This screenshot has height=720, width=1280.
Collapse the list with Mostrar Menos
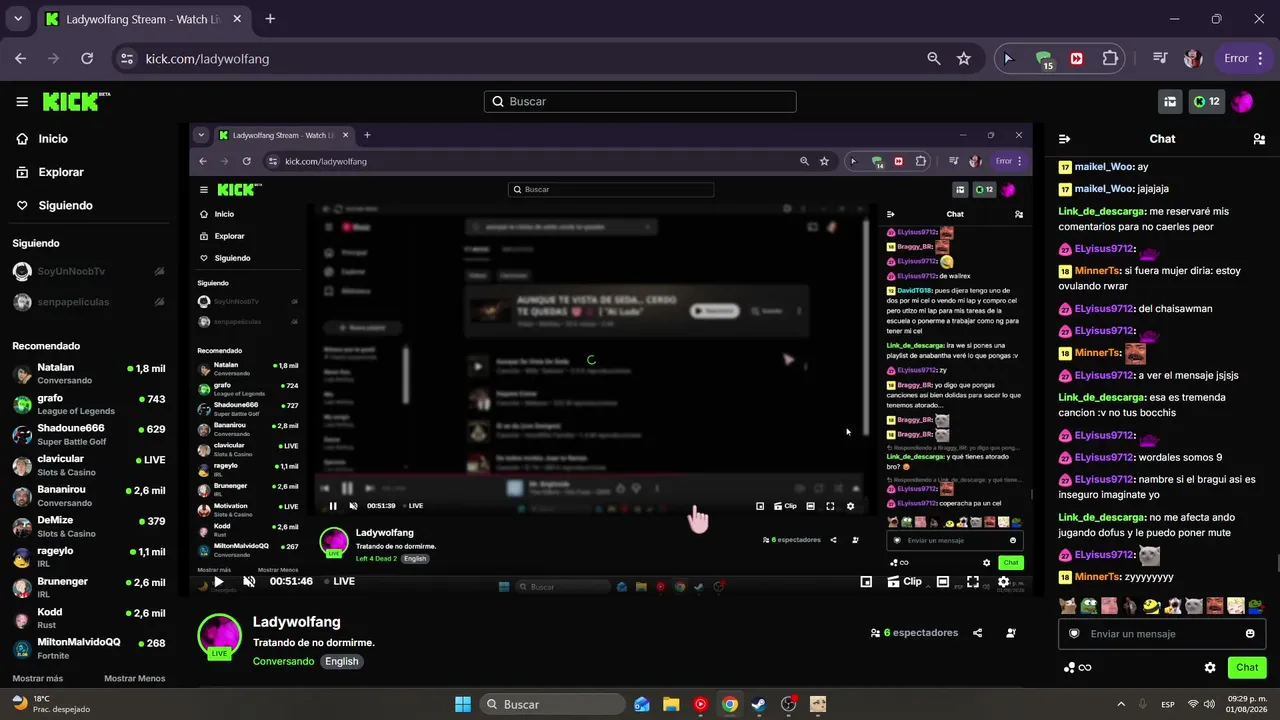[x=135, y=678]
